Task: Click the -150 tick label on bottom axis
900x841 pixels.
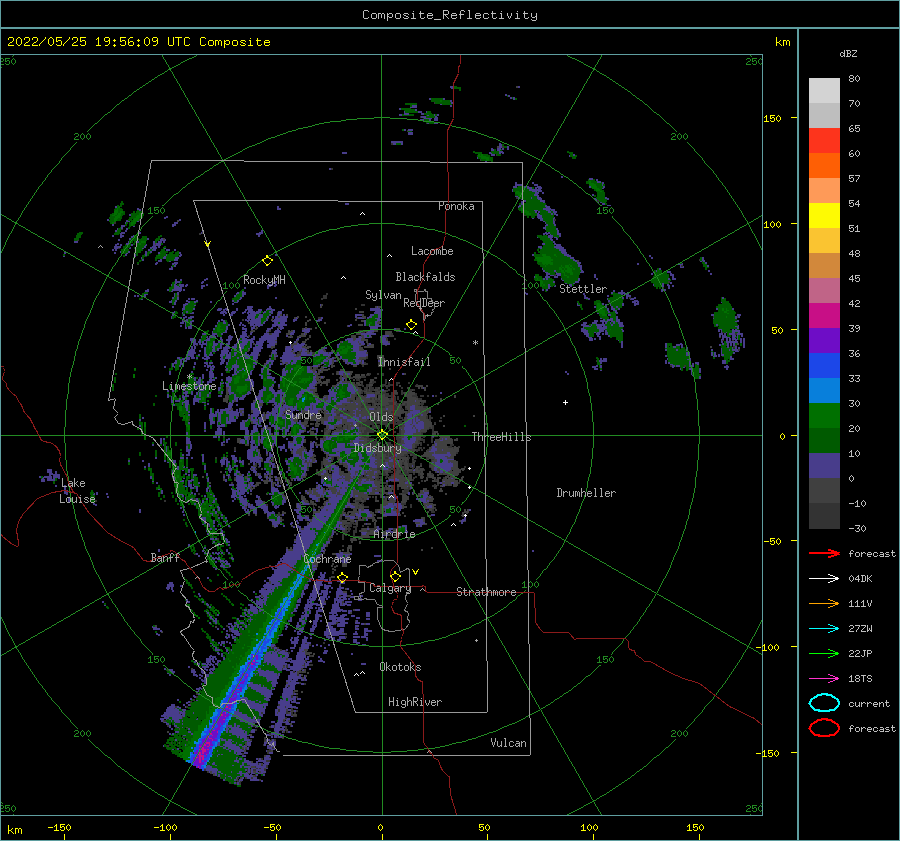Action: click(59, 828)
